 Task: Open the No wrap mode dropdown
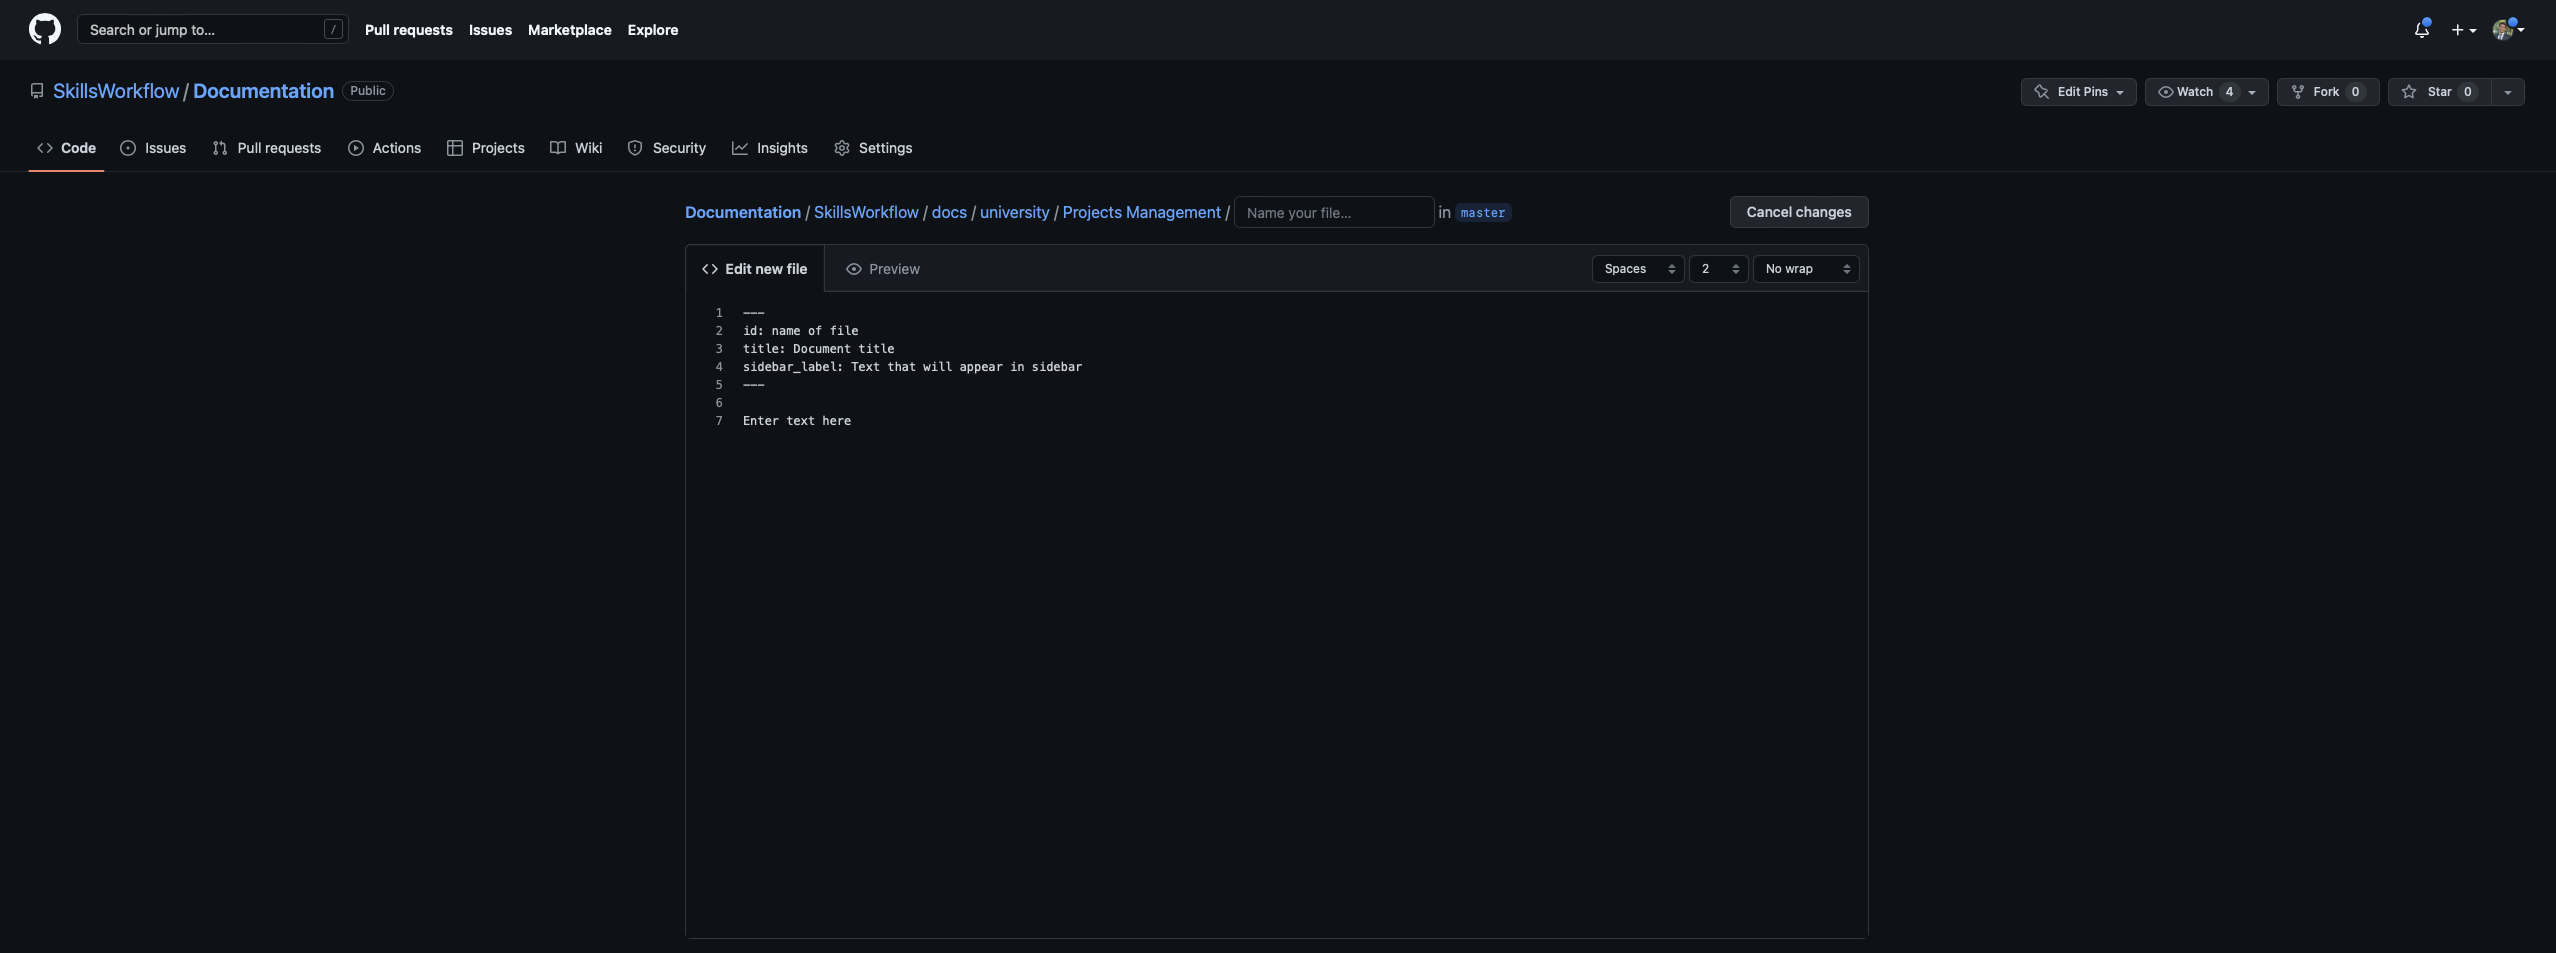click(1805, 269)
